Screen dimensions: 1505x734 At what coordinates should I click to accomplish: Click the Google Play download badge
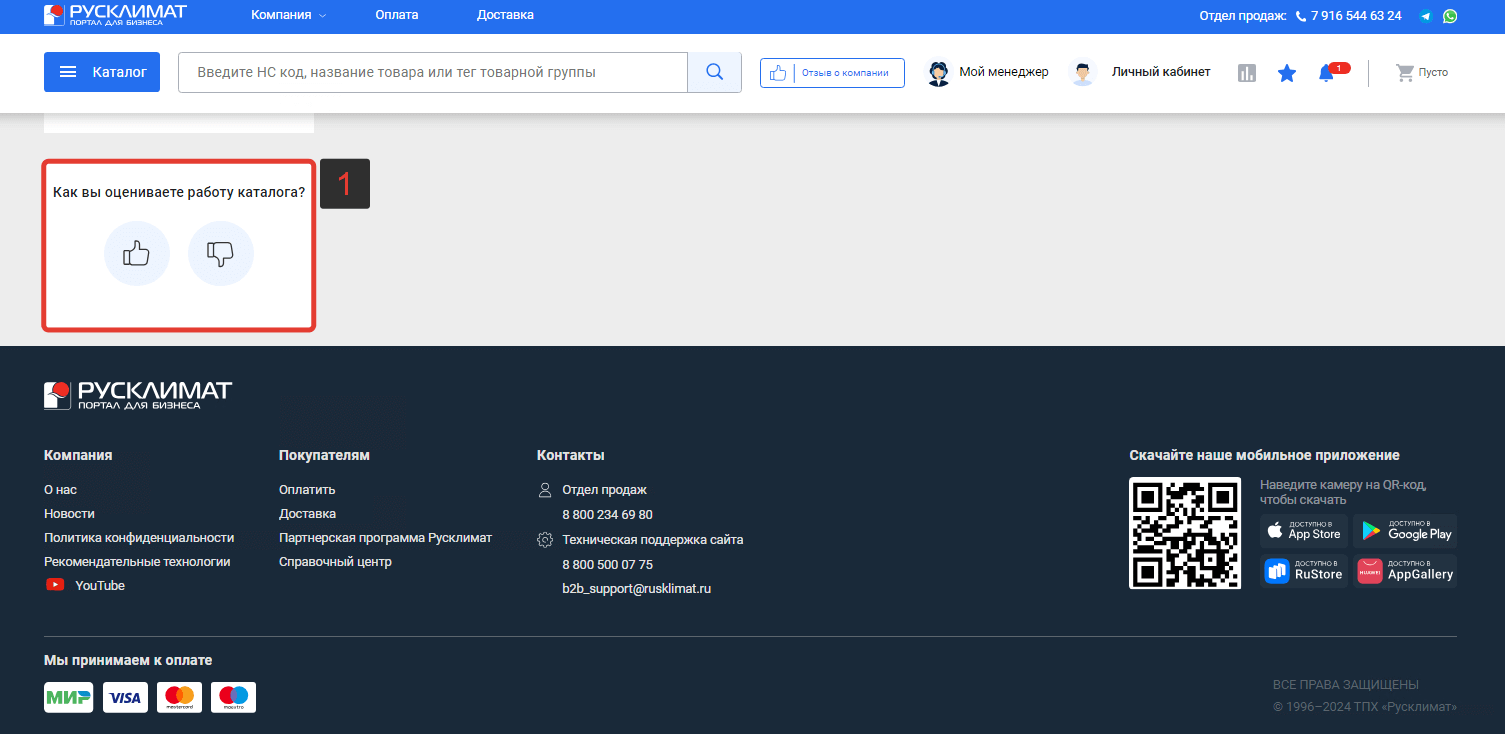click(x=1405, y=530)
